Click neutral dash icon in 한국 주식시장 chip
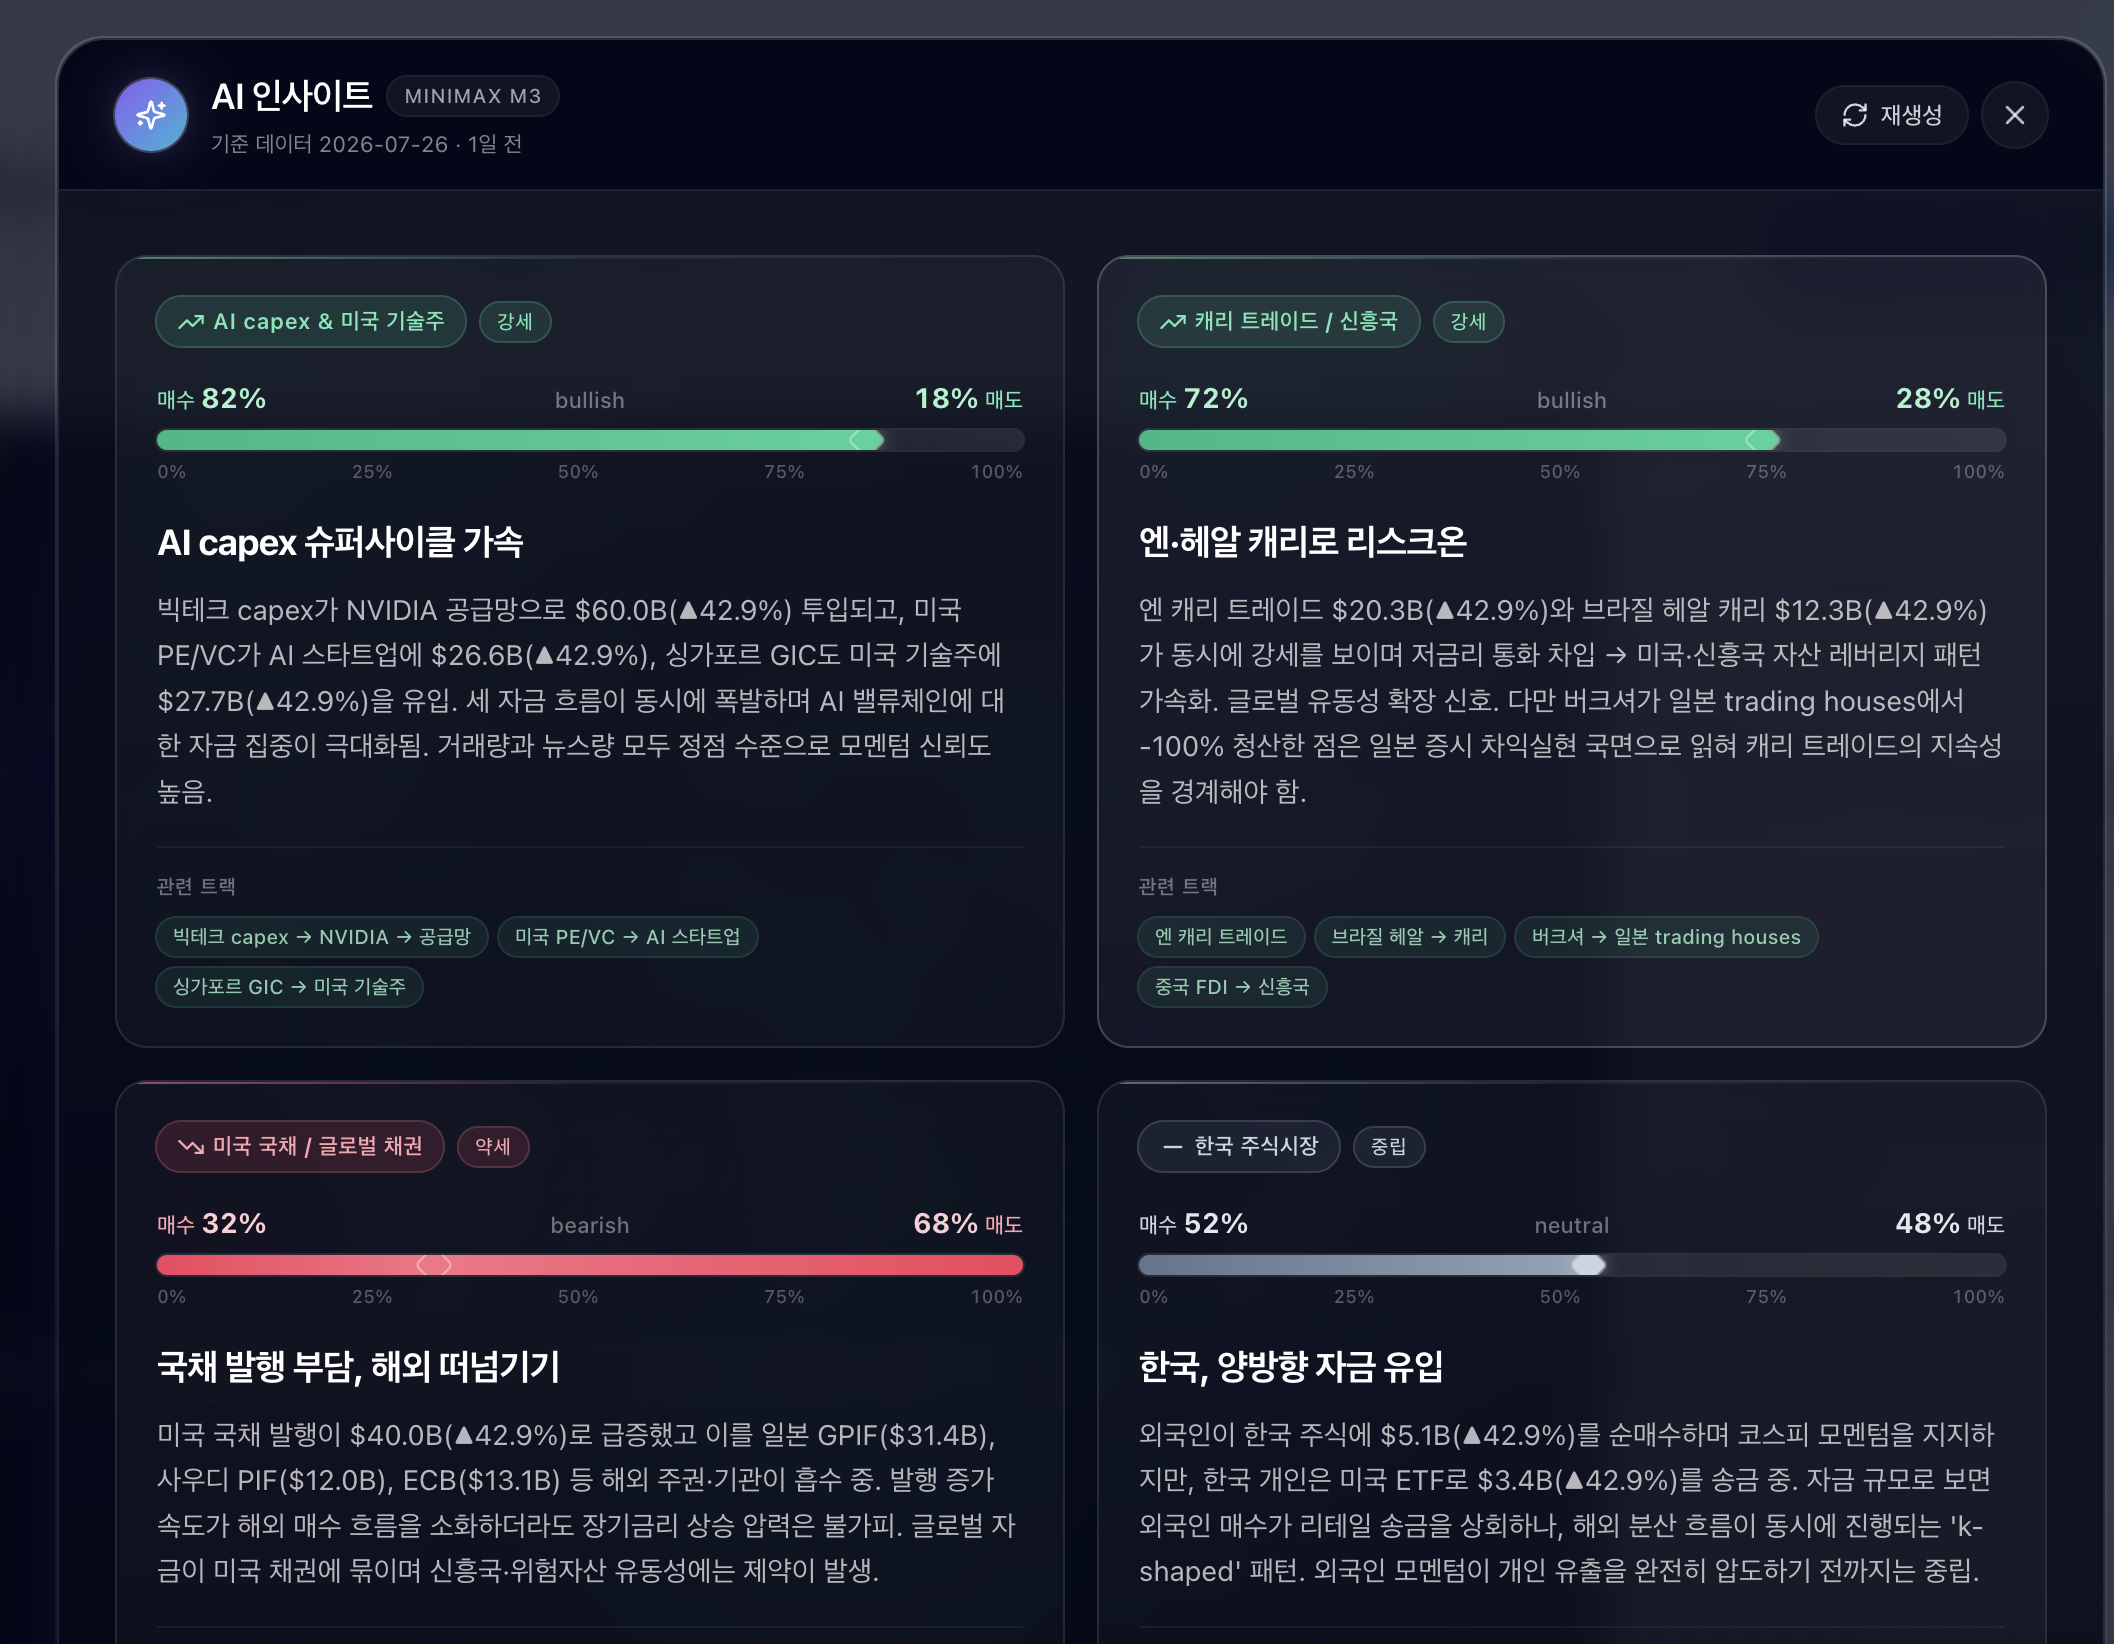The width and height of the screenshot is (2114, 1644). click(x=1173, y=1146)
